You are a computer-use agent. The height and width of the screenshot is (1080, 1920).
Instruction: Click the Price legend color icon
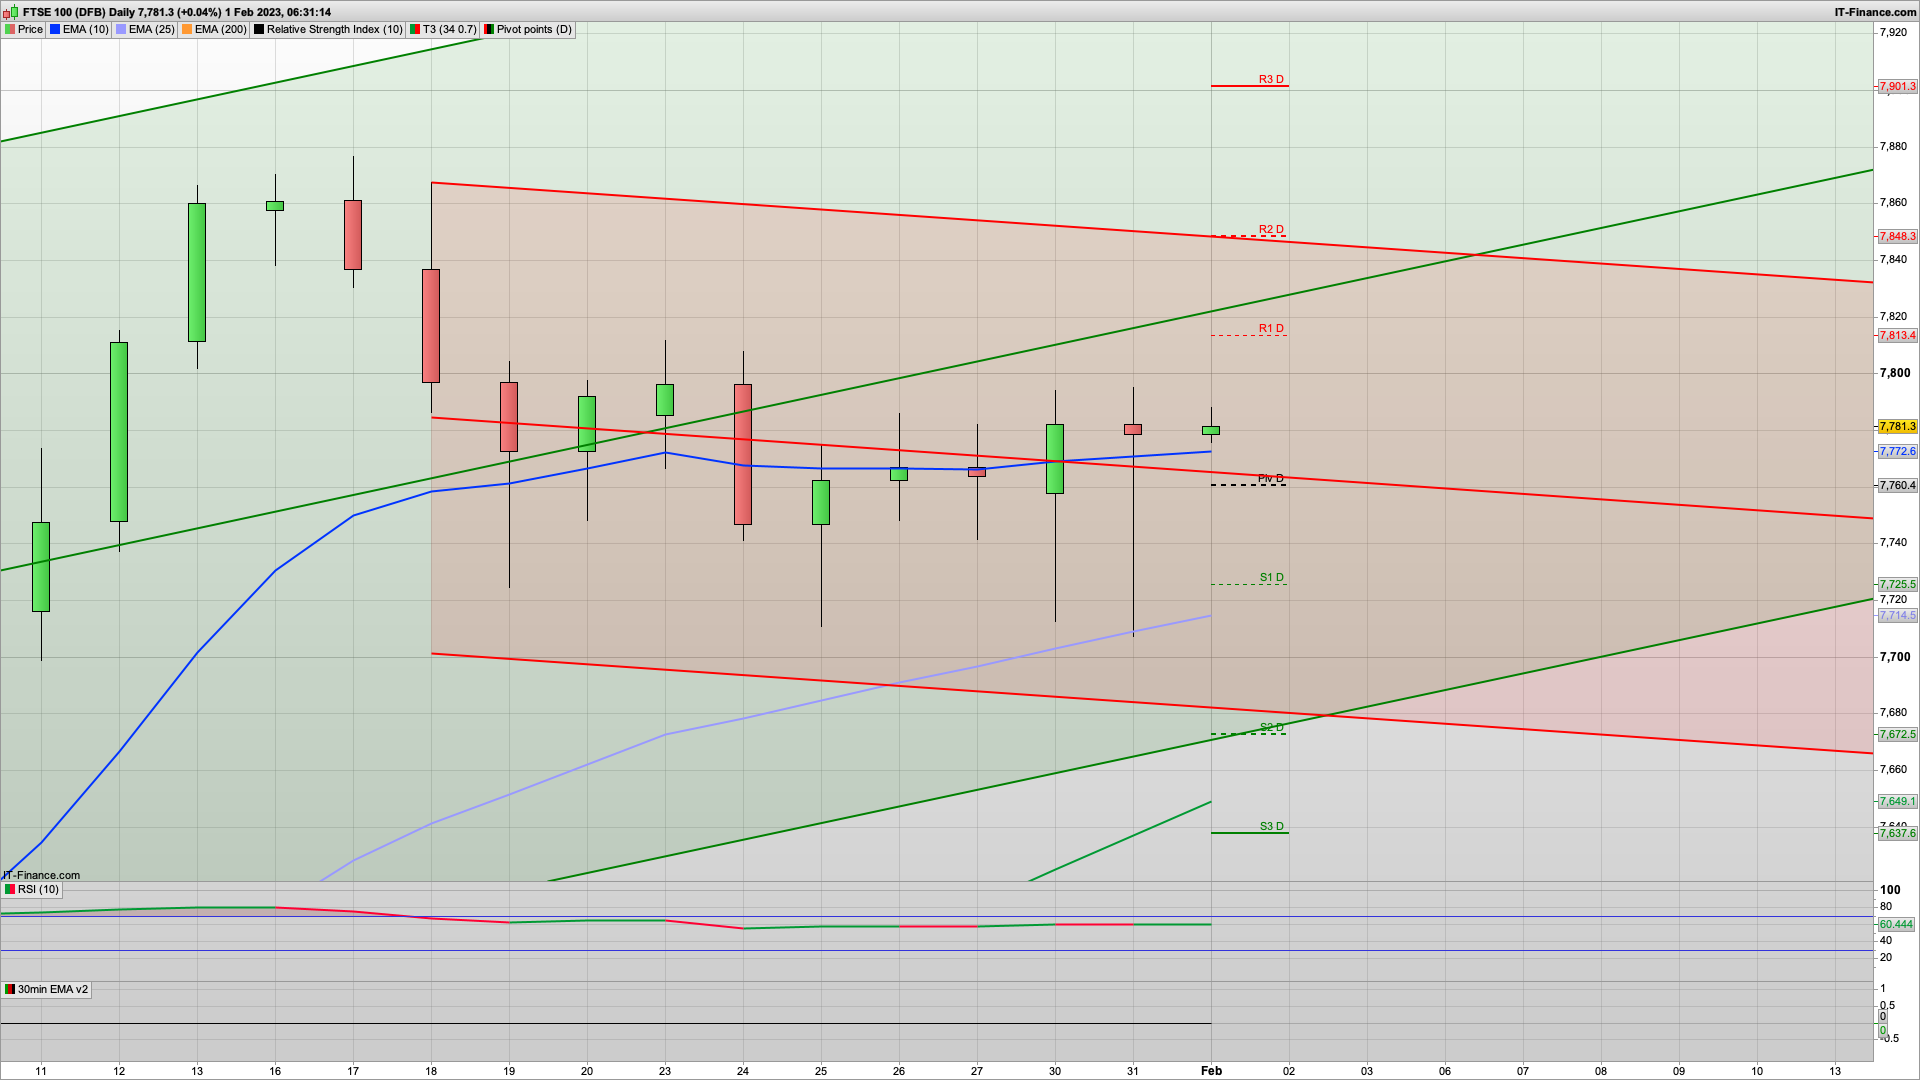pyautogui.click(x=10, y=30)
